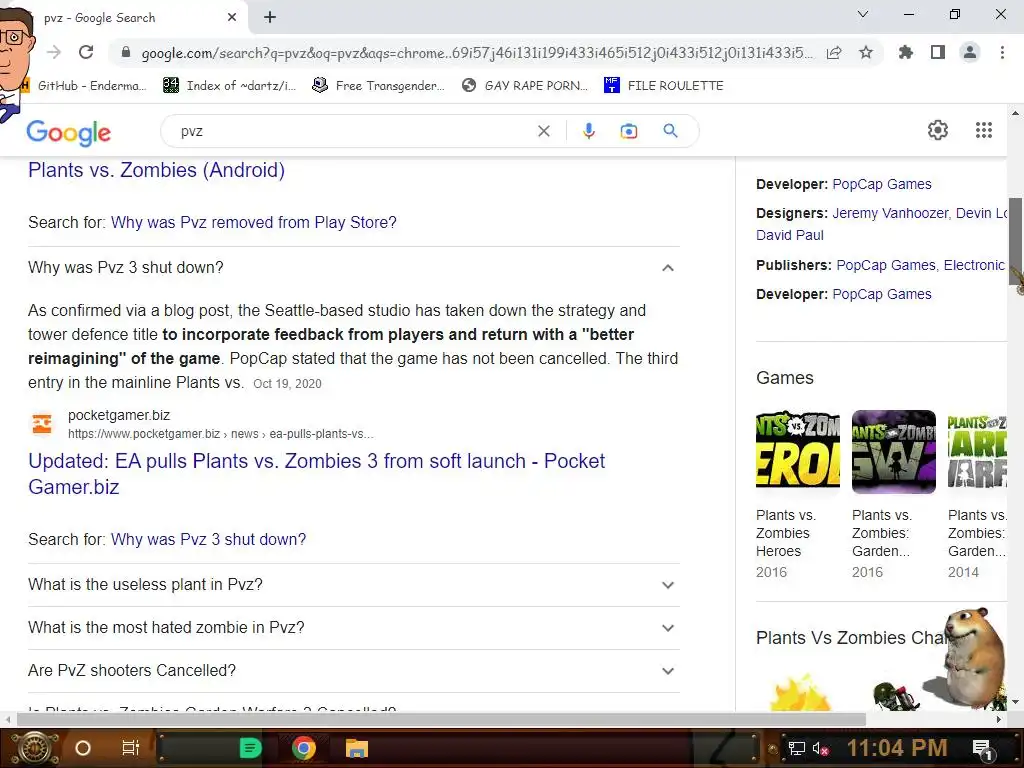1024x768 pixels.
Task: Open notification center icon
Action: (983, 749)
